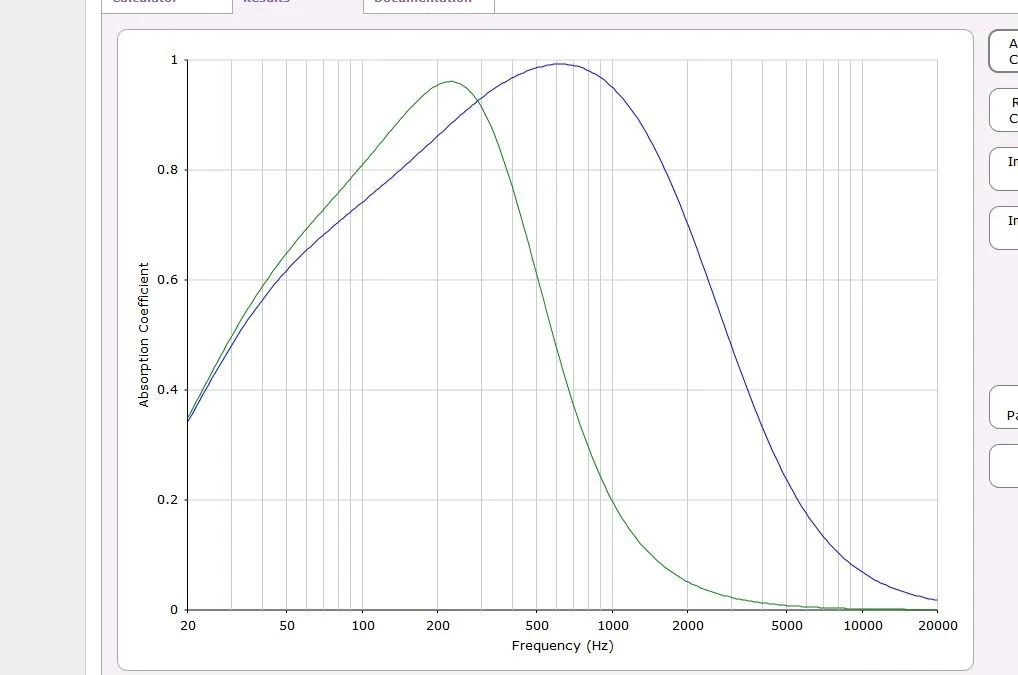Select the clipped button labeled 'R C'

click(x=1004, y=110)
